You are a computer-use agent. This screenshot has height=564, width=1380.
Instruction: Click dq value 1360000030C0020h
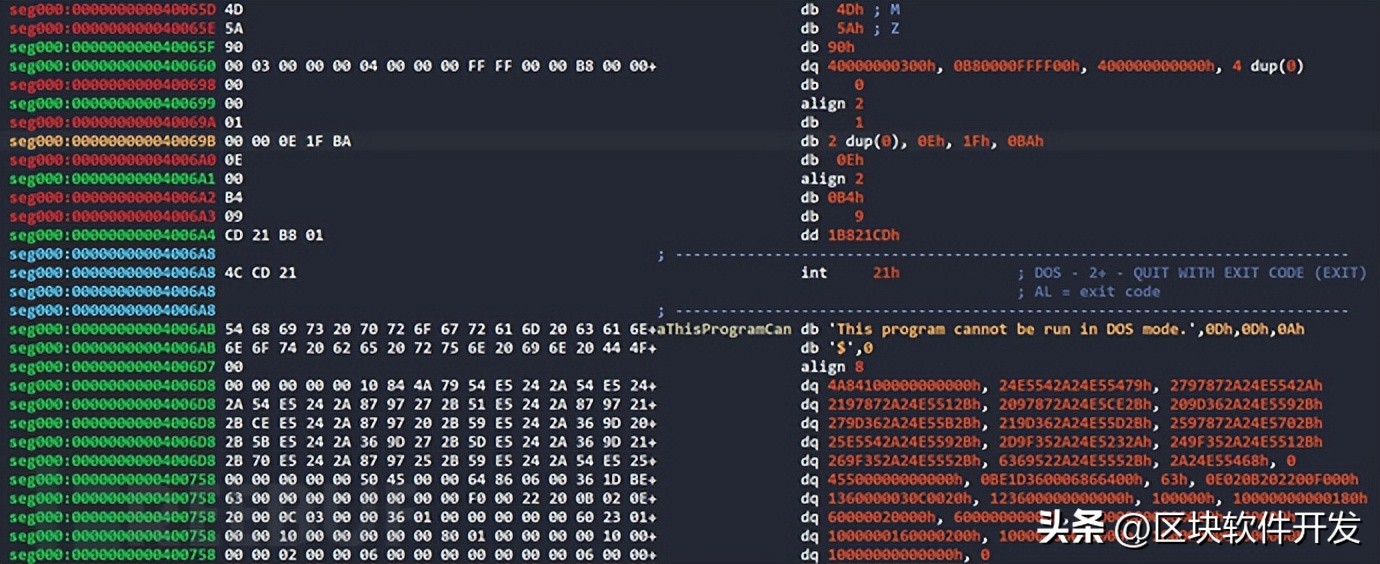pyautogui.click(x=897, y=499)
